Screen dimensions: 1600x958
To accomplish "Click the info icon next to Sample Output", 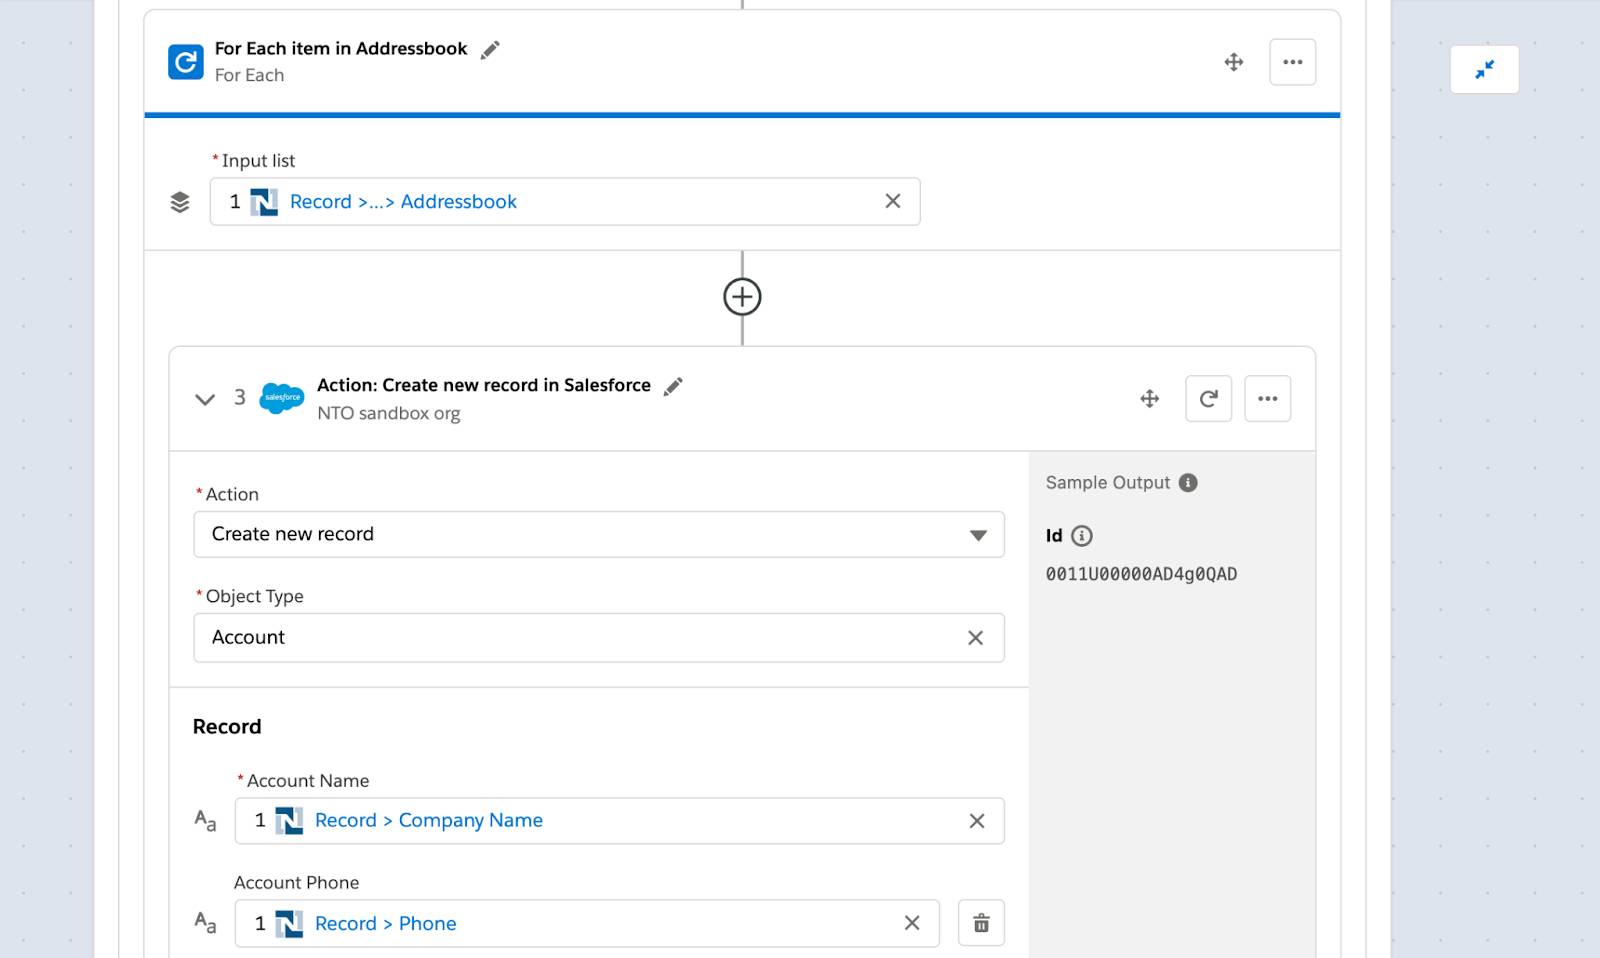I will pyautogui.click(x=1187, y=482).
